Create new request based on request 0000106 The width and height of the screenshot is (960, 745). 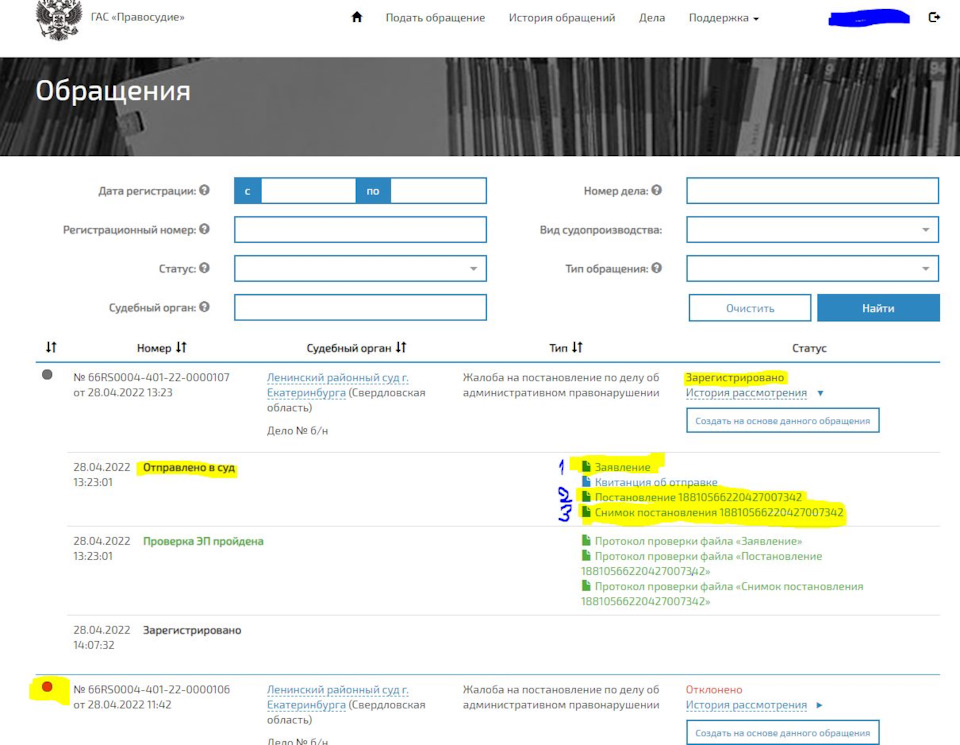(x=782, y=732)
